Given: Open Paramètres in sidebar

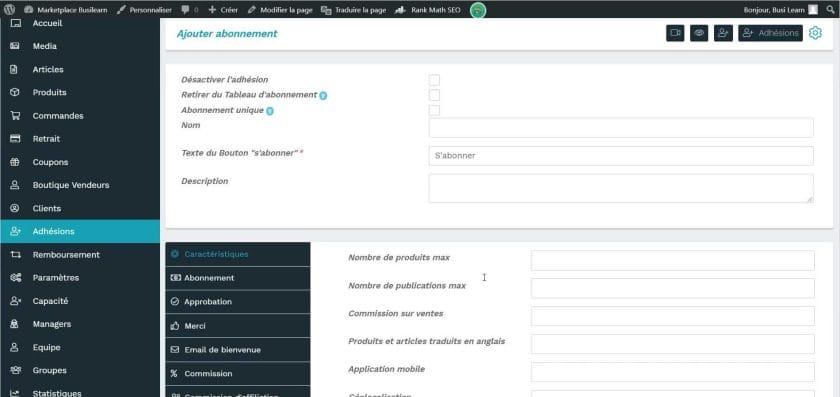Looking at the screenshot, I should tap(80, 278).
